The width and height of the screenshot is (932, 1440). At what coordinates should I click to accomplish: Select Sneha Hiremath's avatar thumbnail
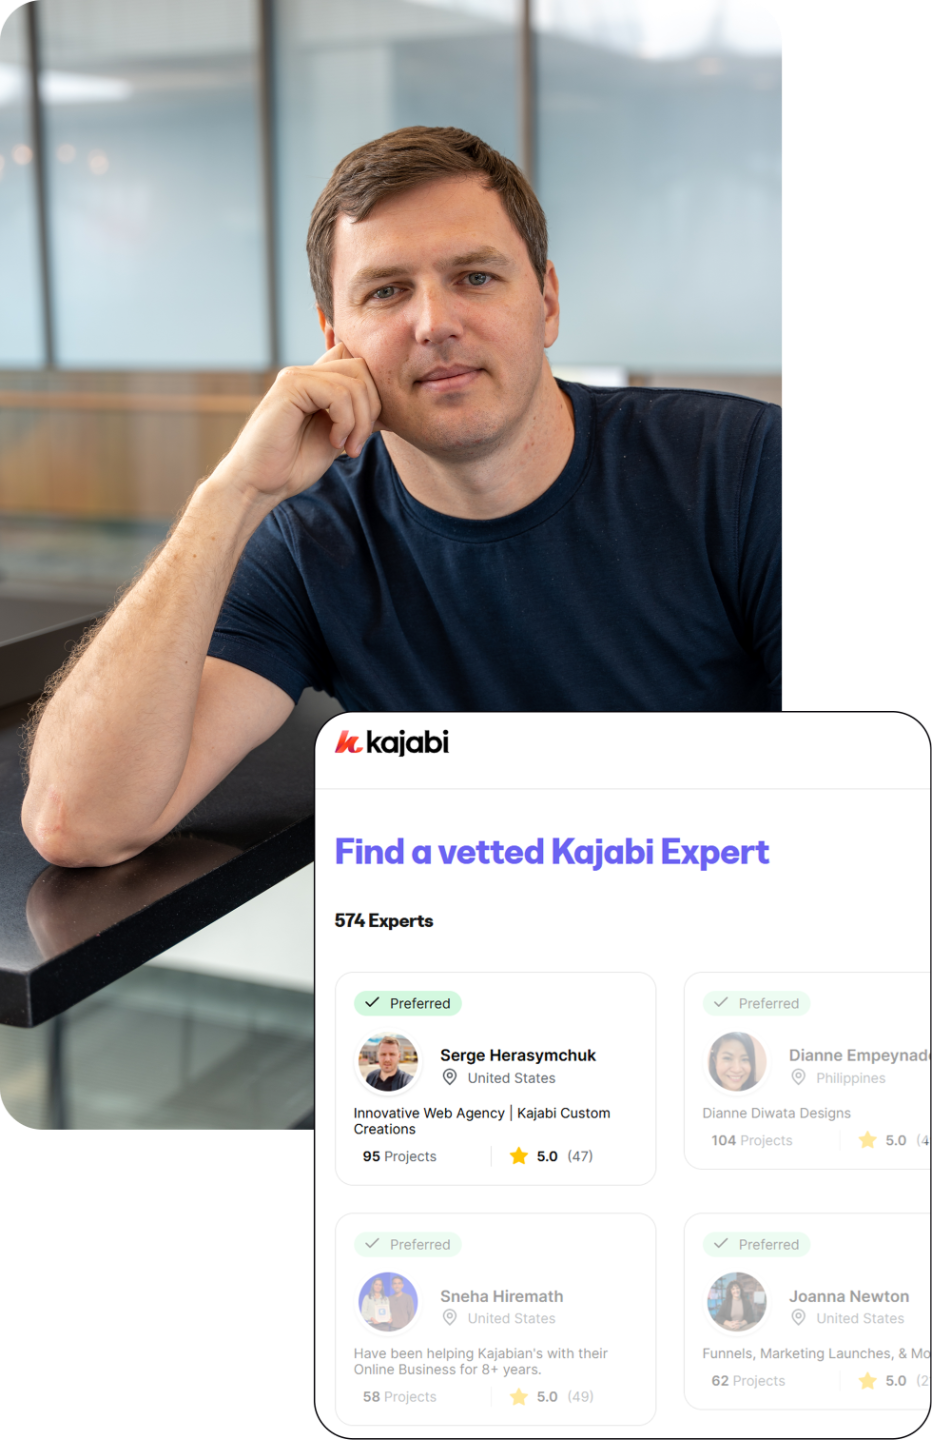tap(388, 1302)
